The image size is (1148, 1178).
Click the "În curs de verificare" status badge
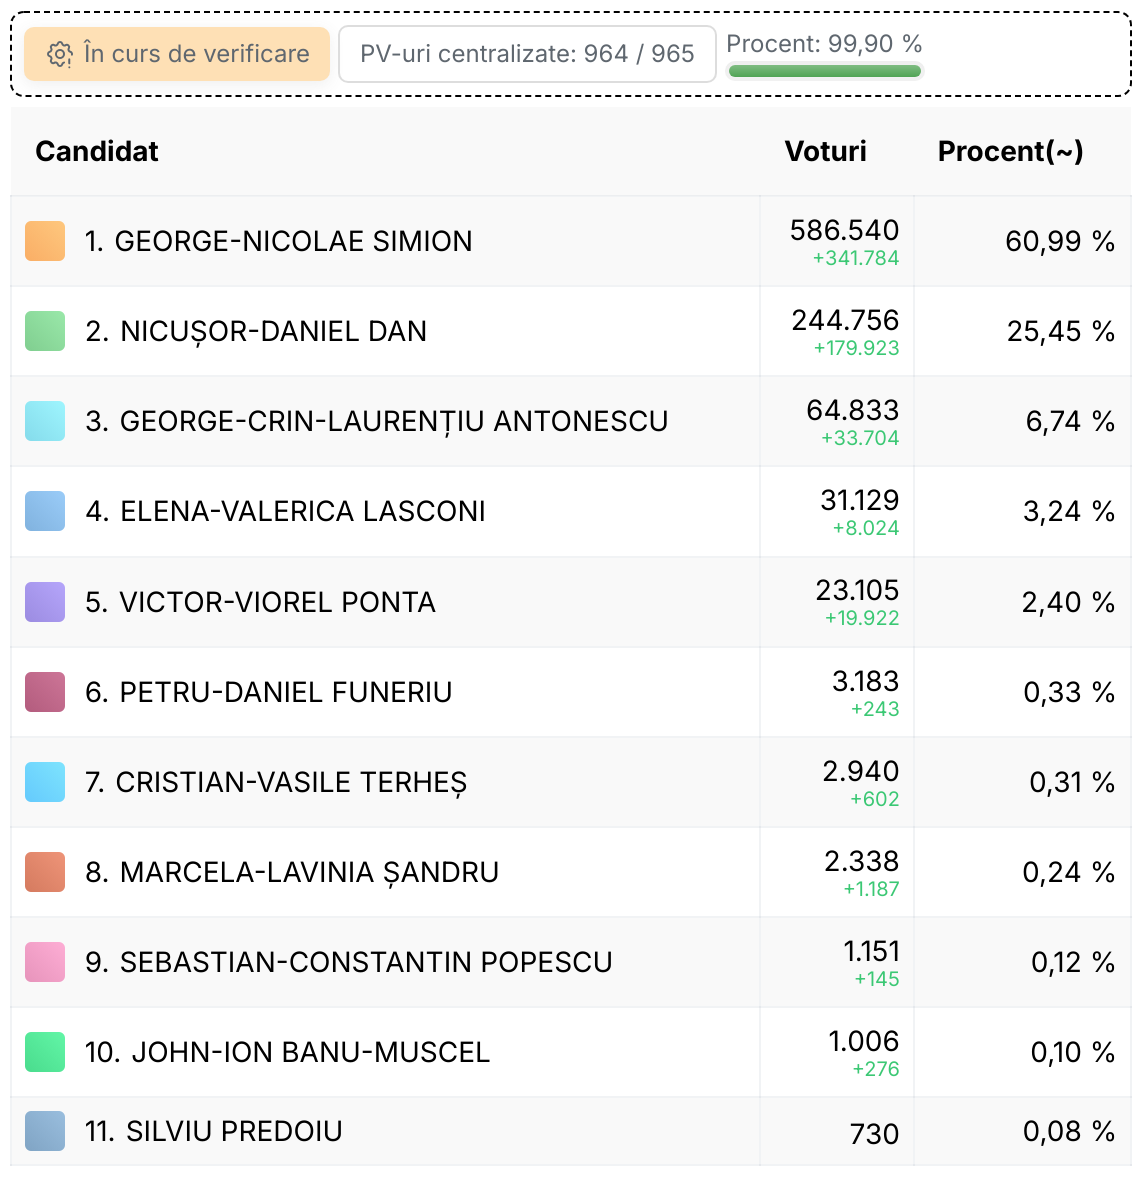tap(177, 54)
